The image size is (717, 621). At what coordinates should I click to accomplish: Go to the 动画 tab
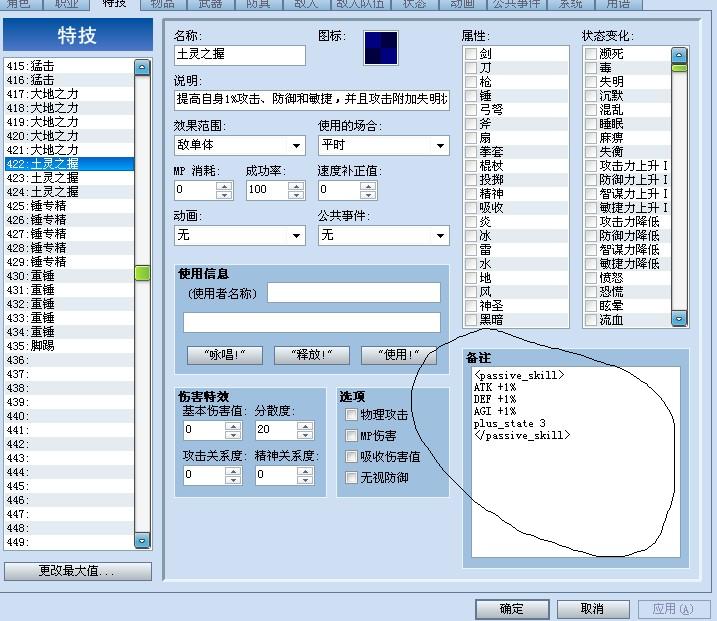[462, 4]
